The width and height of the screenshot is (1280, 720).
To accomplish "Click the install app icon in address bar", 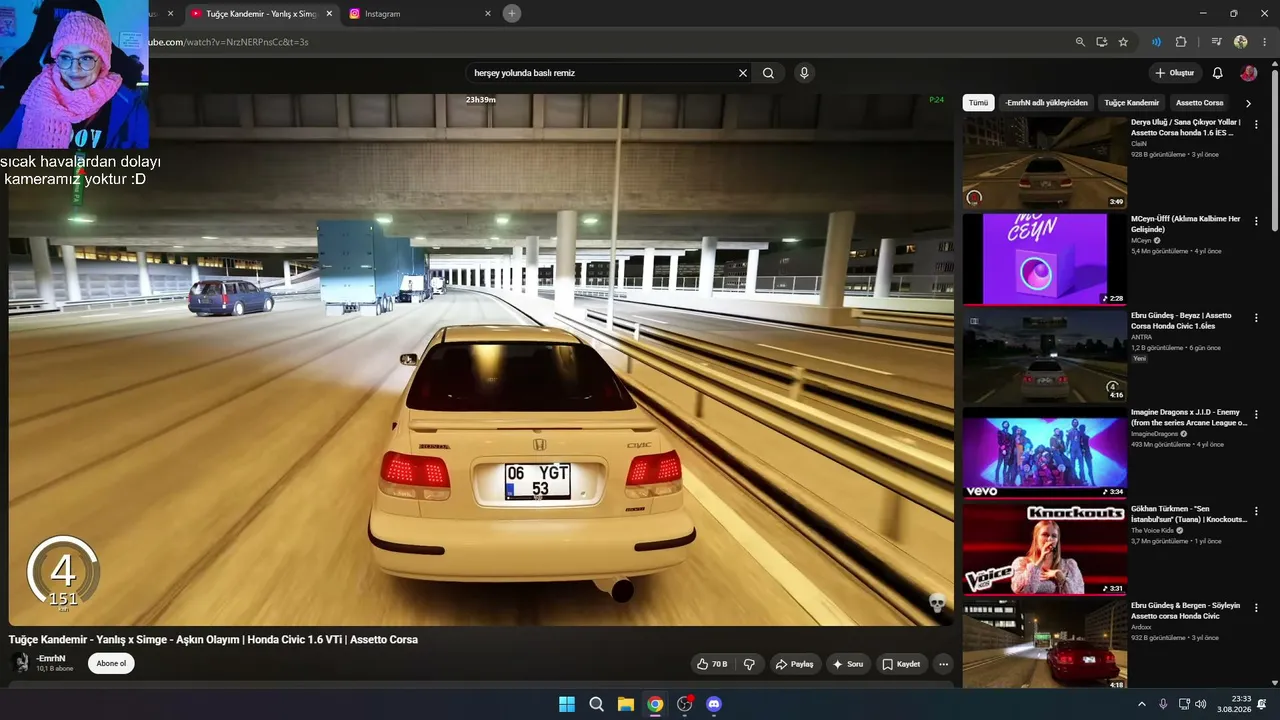I will point(1101,42).
